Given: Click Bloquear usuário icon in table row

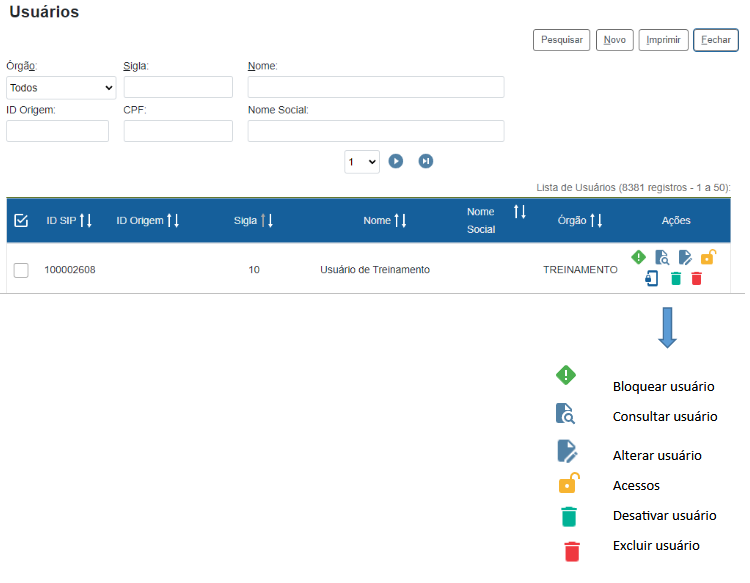Looking at the screenshot, I should pos(639,257).
